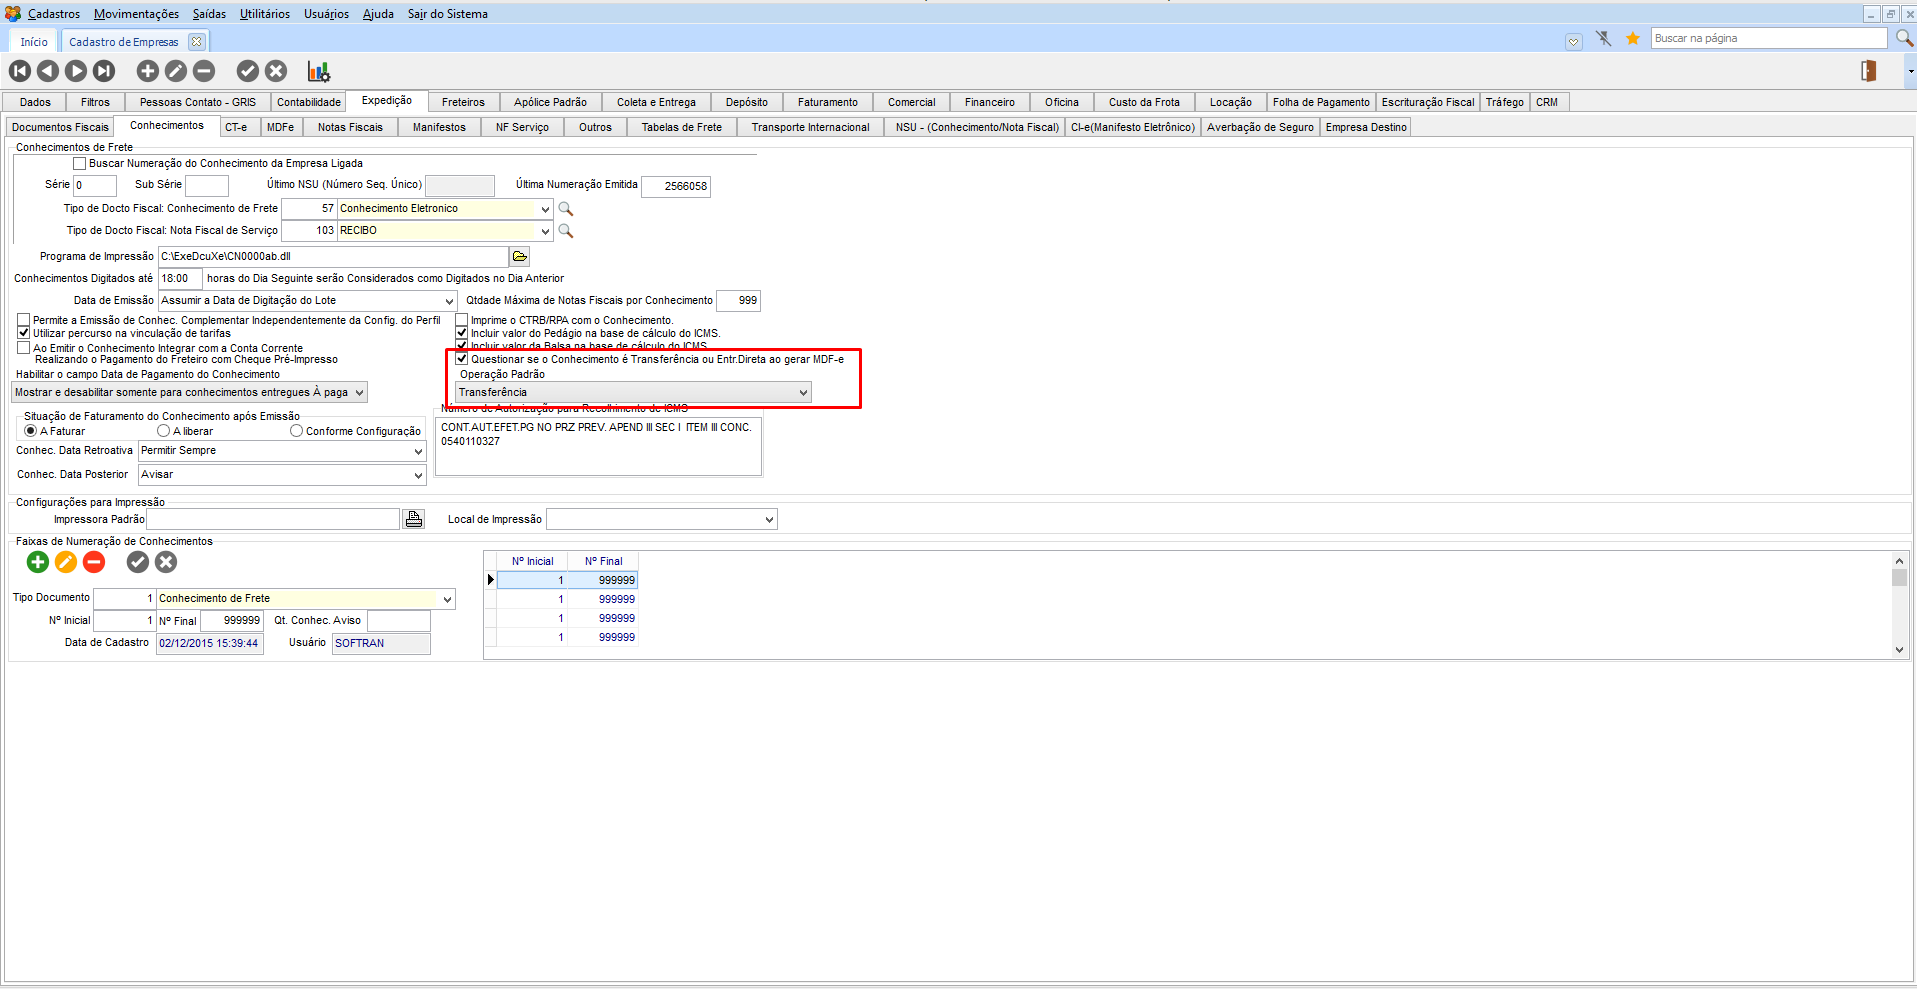The width and height of the screenshot is (1917, 989).
Task: Switch to the Início tab
Action: [34, 42]
